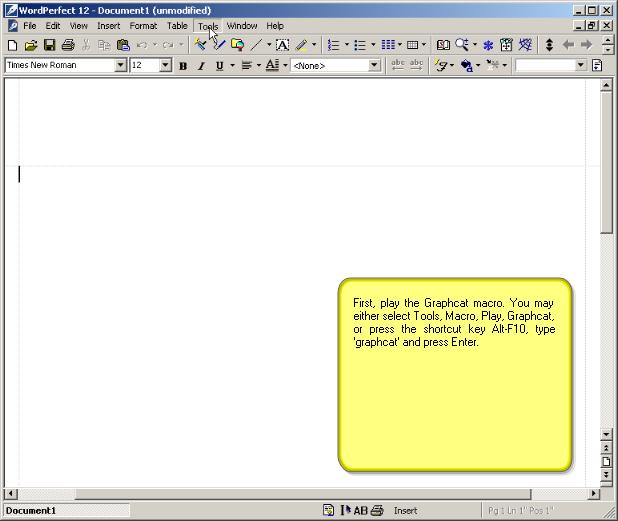Click the QuickFonts script F icon

tap(441, 65)
